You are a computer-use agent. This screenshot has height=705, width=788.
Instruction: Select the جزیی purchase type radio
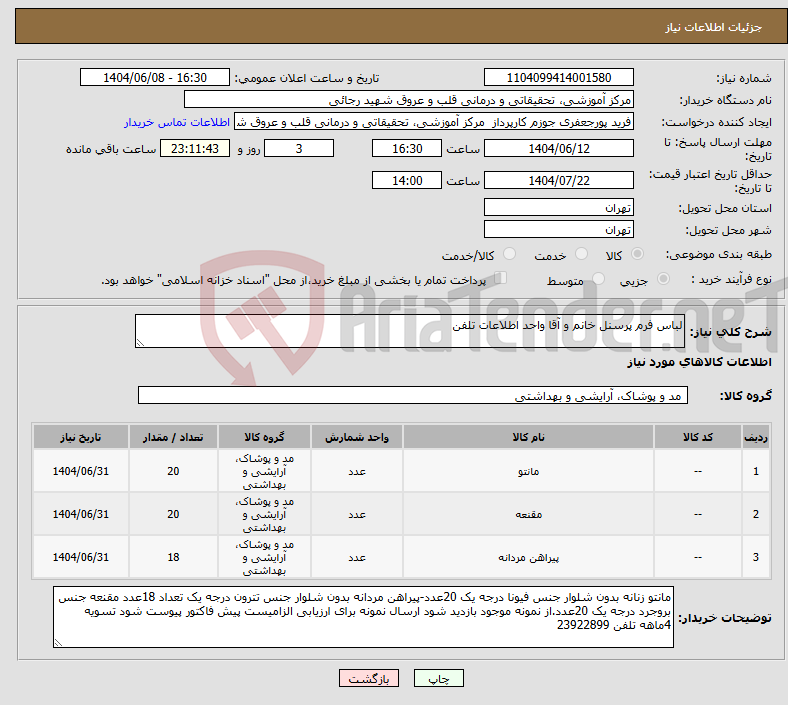pos(663,279)
